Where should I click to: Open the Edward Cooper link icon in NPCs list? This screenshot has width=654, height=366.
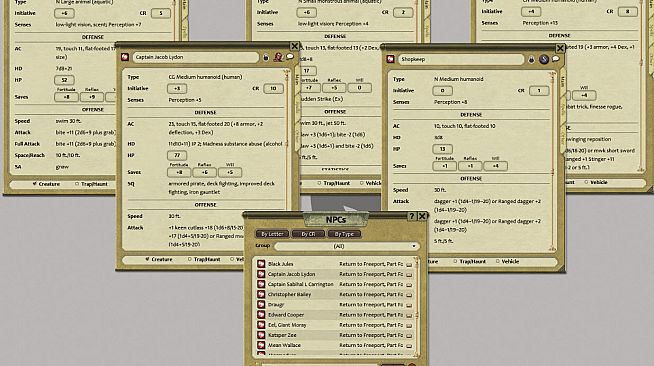point(261,315)
